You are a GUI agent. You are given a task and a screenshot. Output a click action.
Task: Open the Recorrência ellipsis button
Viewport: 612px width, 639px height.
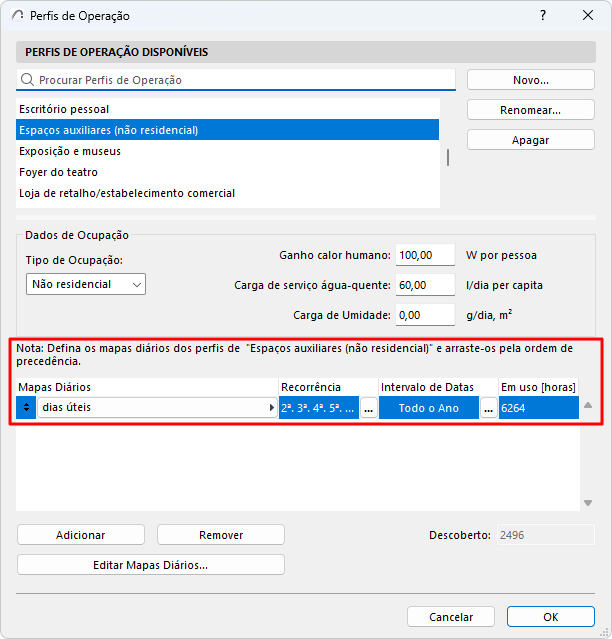[368, 408]
